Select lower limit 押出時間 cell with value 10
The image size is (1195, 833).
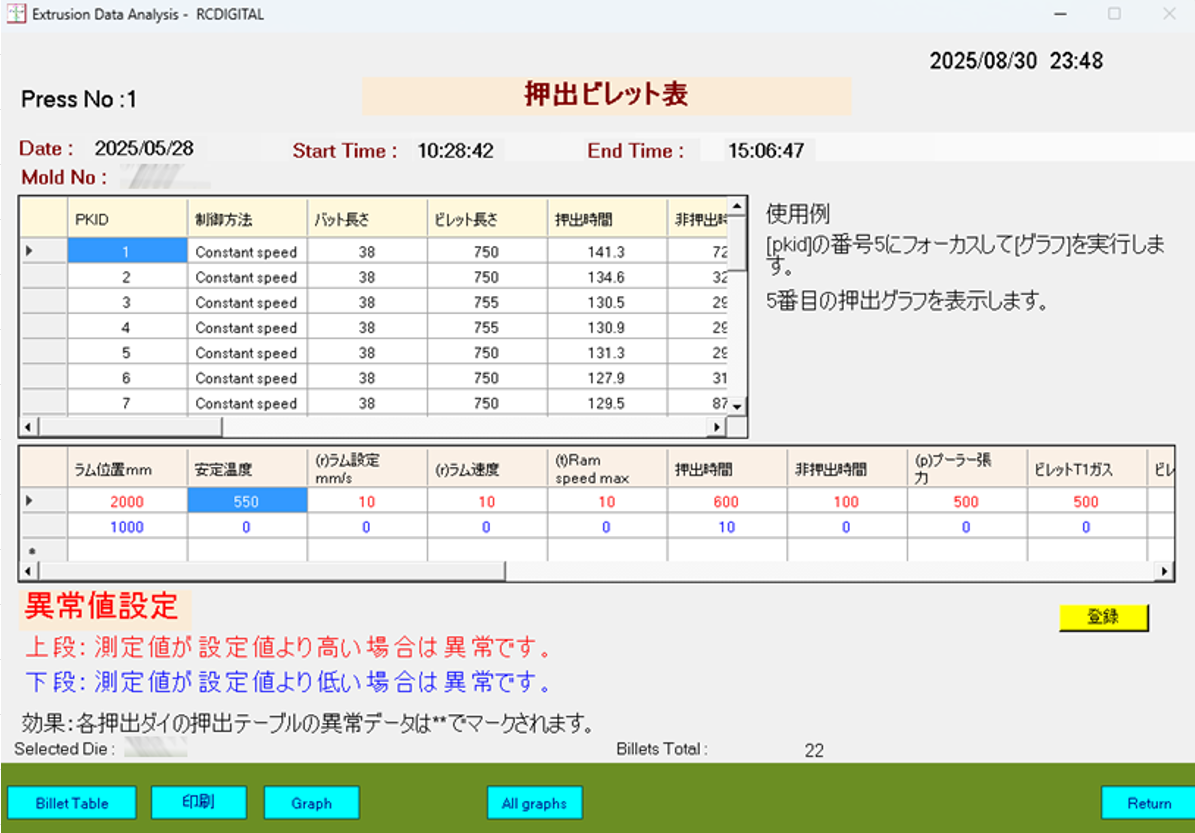[726, 527]
